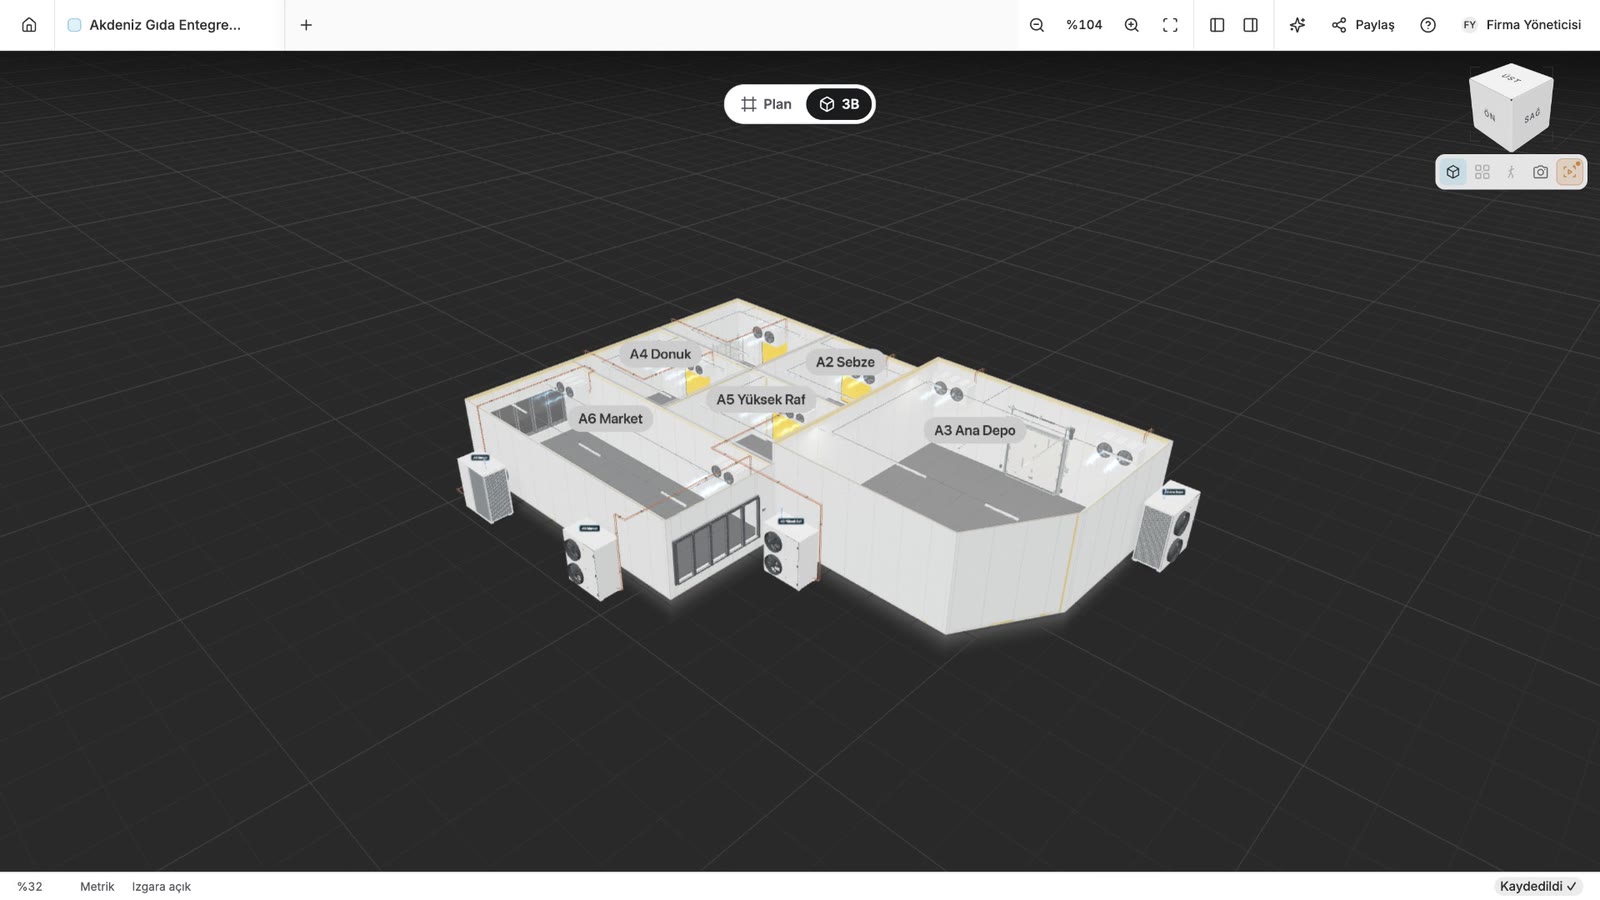Zoom out with the minus magnifier
This screenshot has height=900, width=1600.
1037,25
